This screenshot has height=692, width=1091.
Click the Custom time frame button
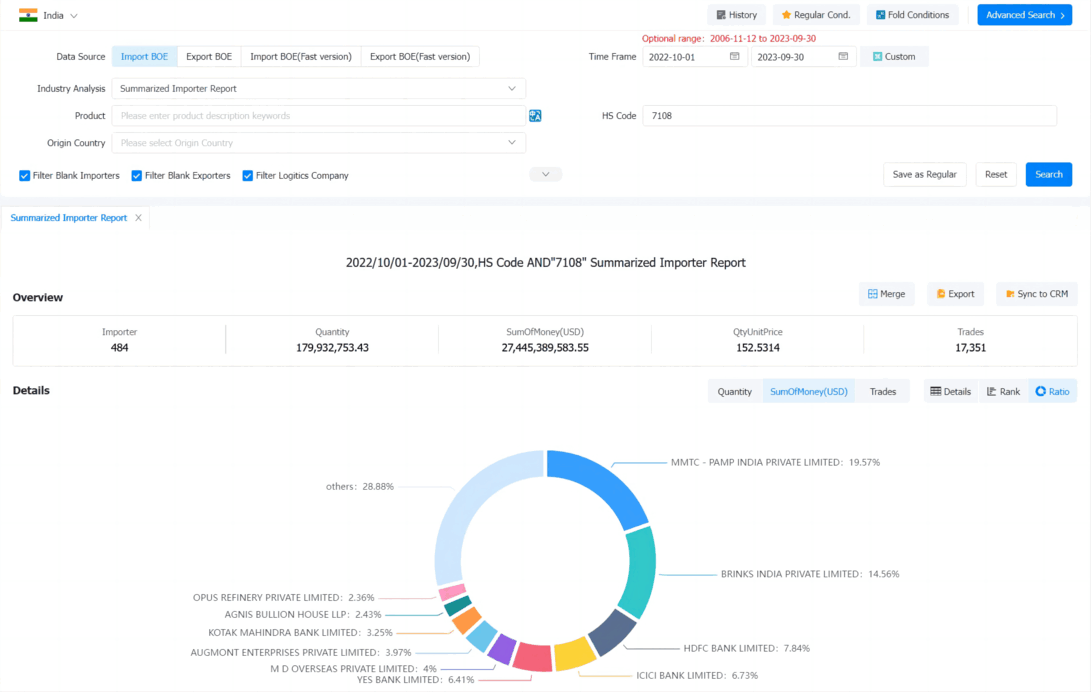coord(894,56)
